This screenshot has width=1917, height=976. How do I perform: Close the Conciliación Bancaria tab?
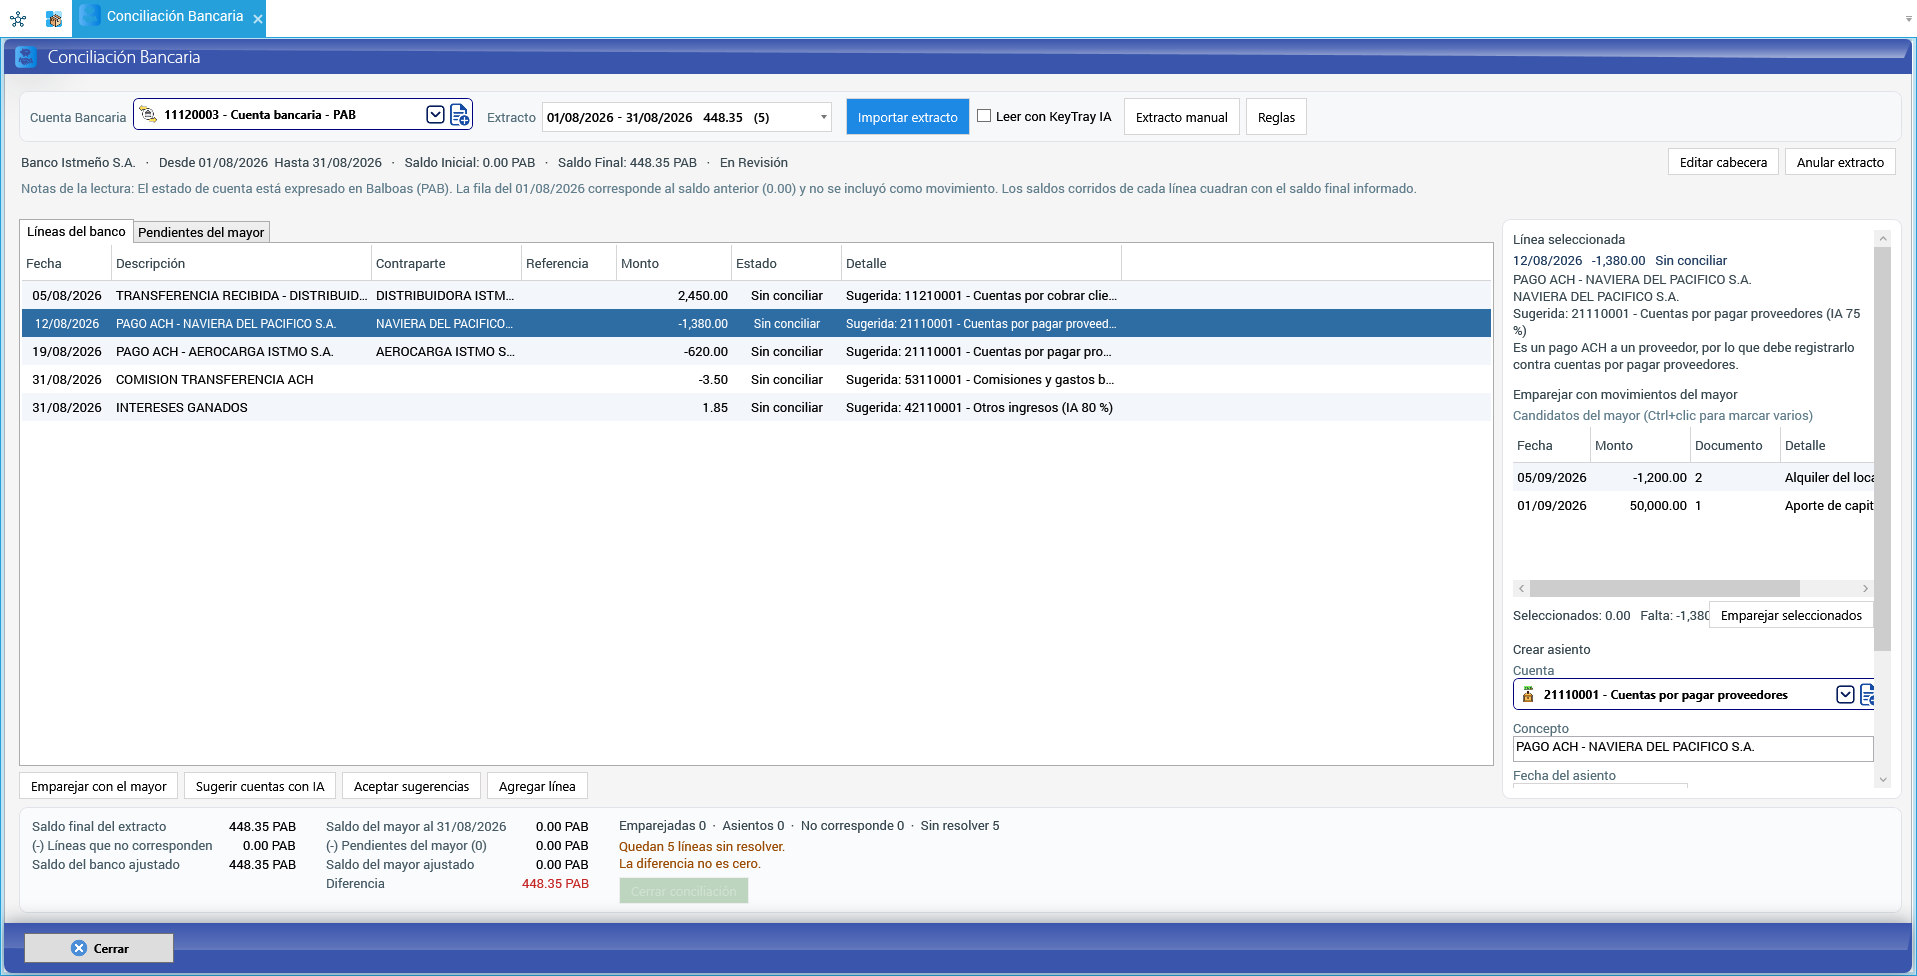(x=258, y=18)
